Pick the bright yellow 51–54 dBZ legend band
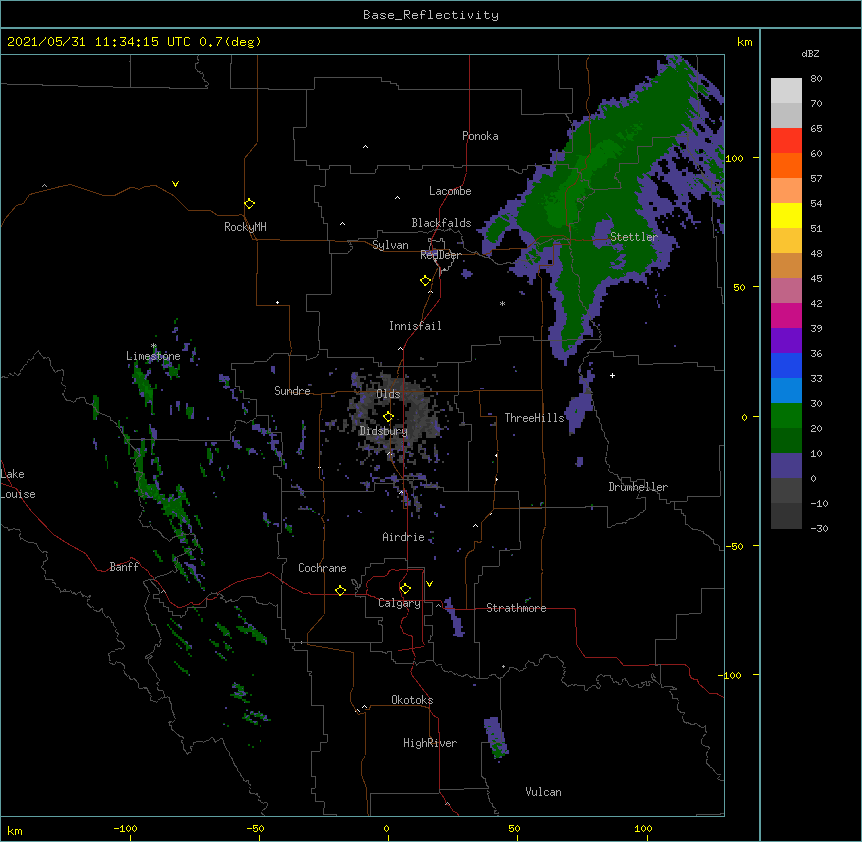862x842 pixels. tap(786, 215)
